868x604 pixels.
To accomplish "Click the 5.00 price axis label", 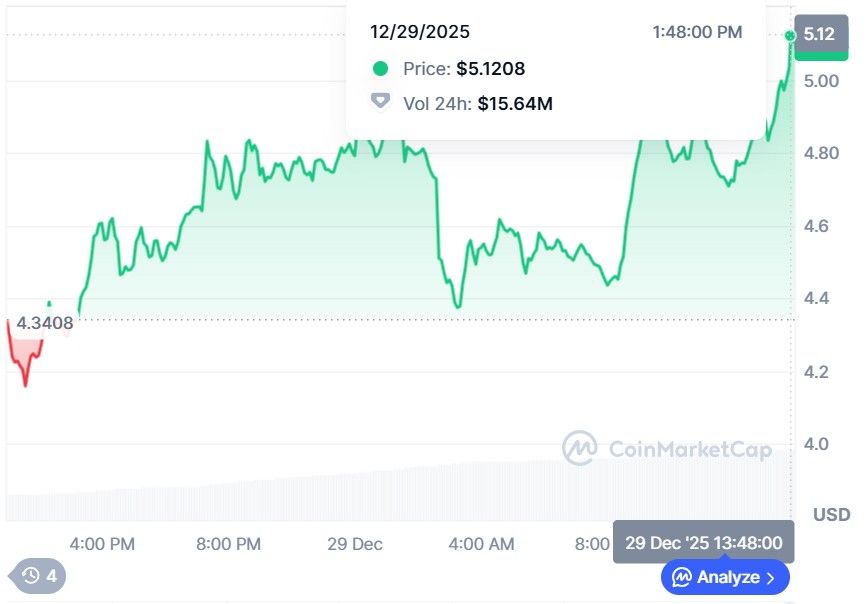I will click(x=820, y=81).
